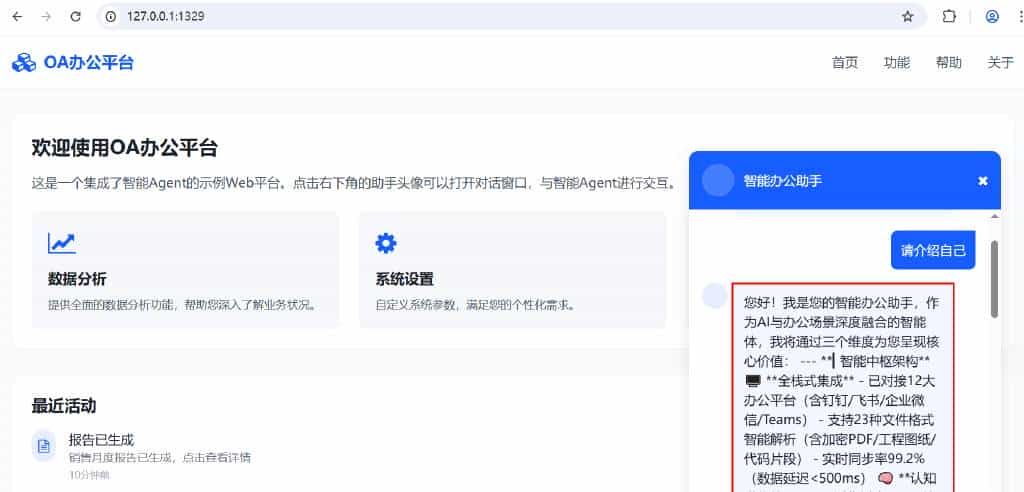Open the 关于 navigation item
This screenshot has width=1024, height=492.
pos(1000,63)
